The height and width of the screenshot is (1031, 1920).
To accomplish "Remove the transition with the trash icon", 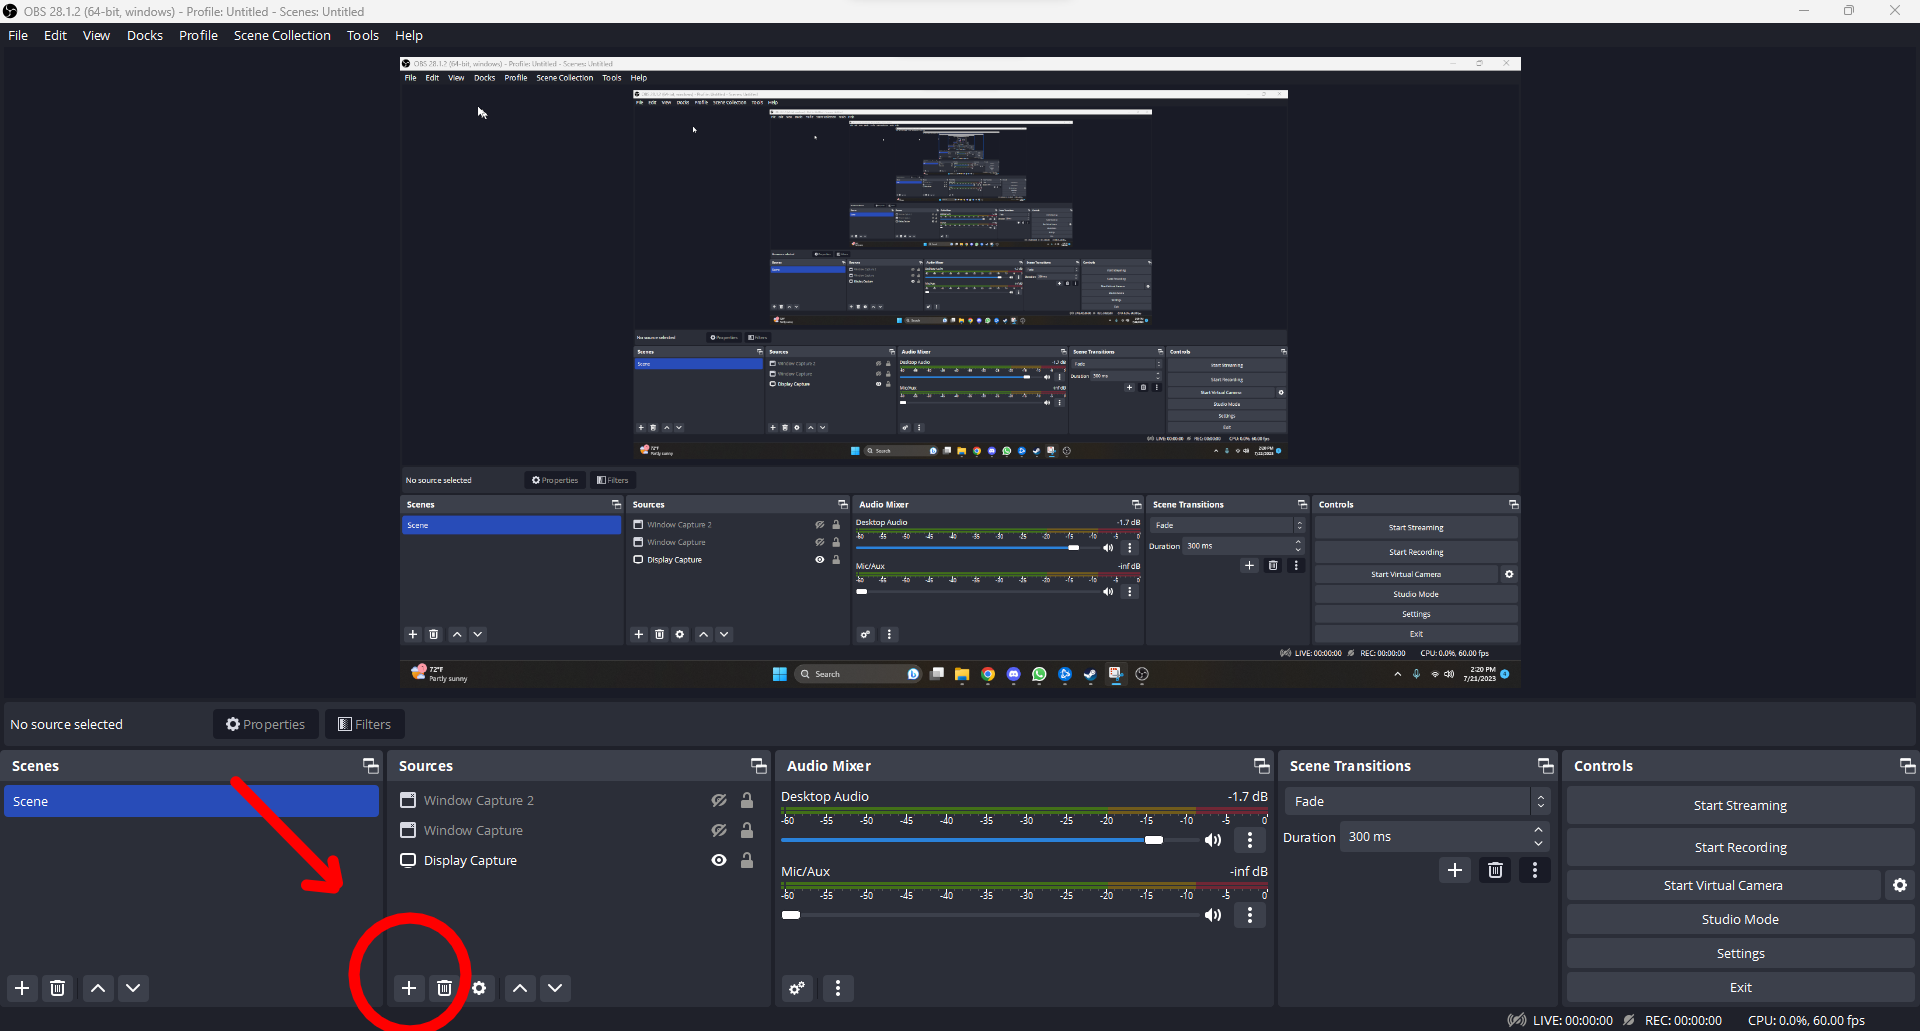I will 1495,870.
